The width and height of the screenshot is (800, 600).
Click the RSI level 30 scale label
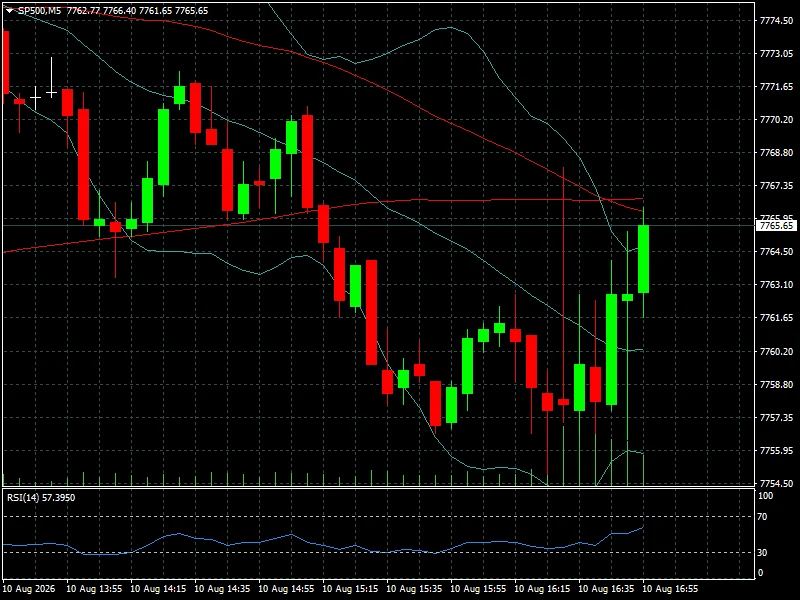tap(762, 553)
